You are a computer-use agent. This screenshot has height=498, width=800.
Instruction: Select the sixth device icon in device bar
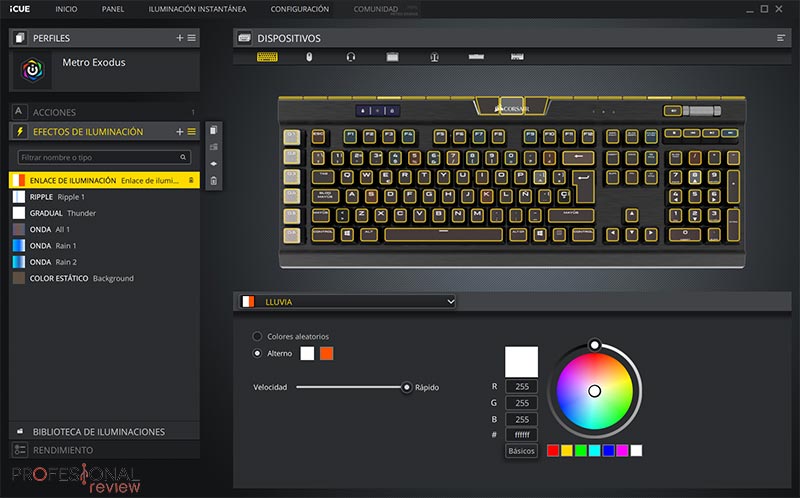coord(476,57)
